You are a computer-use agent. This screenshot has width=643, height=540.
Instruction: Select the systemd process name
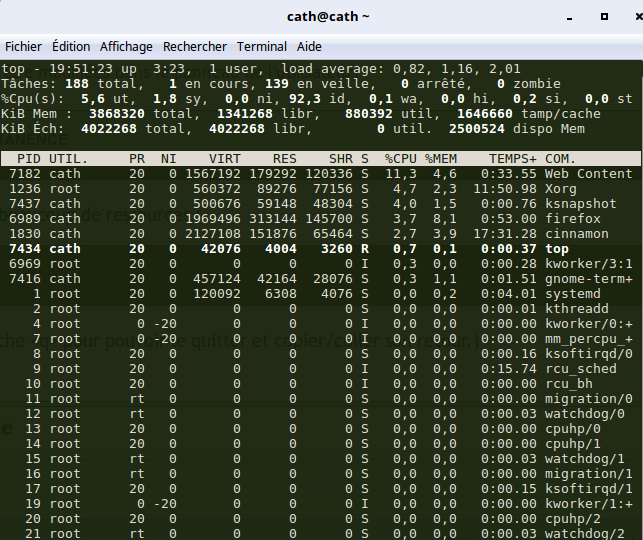pyautogui.click(x=572, y=294)
